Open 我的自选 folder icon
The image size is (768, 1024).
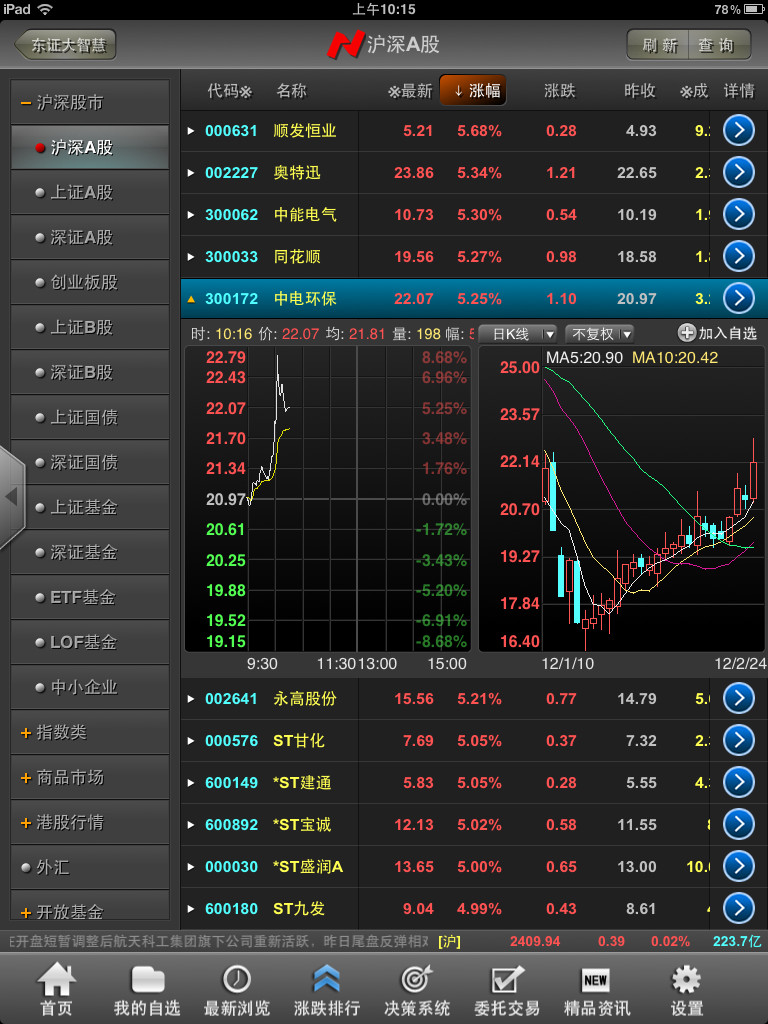(x=147, y=989)
